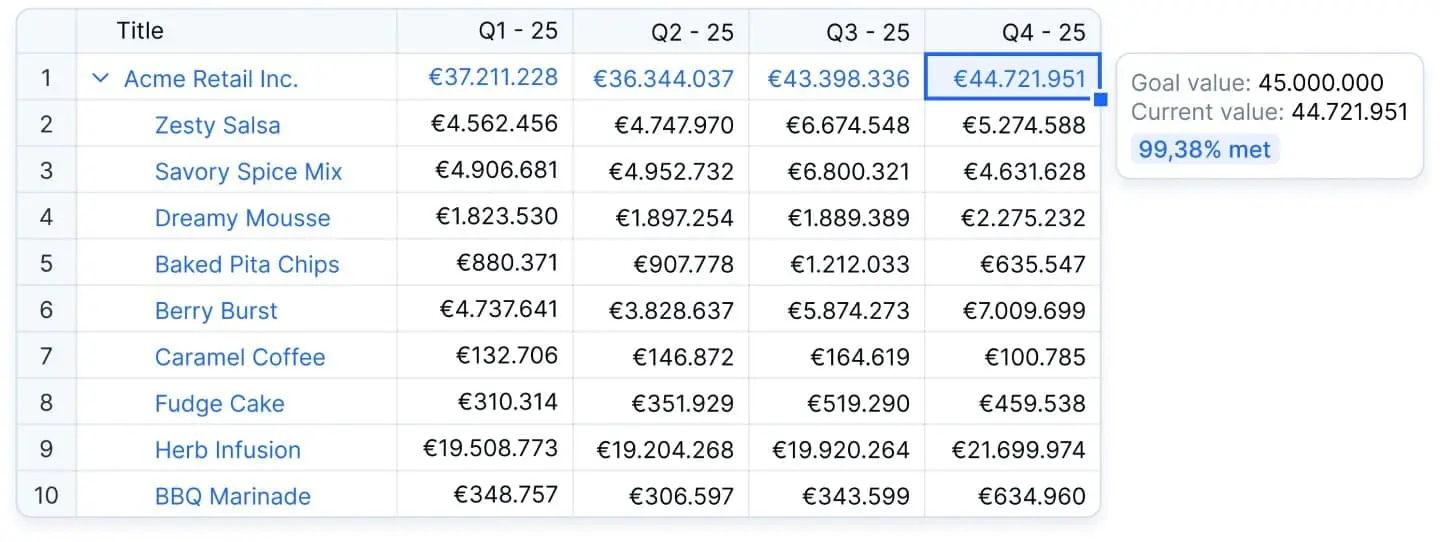Open the Savory Spice Mix link
Screen dimensions: 1440x542
pyautogui.click(x=248, y=172)
